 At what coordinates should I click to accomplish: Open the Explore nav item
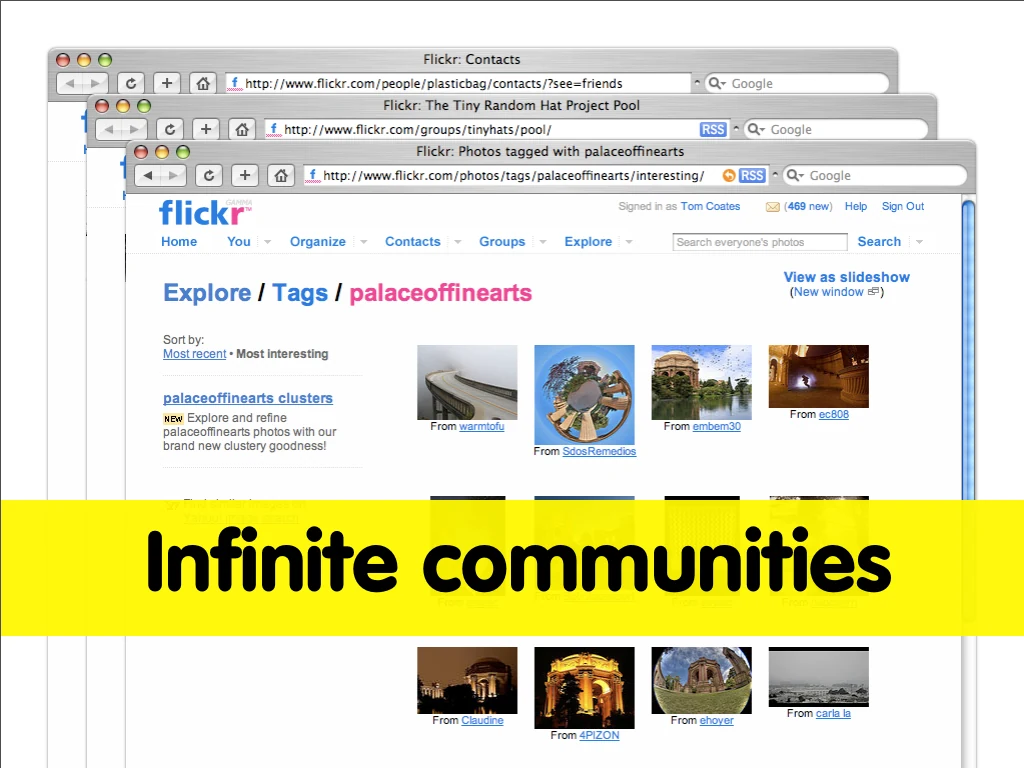pyautogui.click(x=588, y=242)
